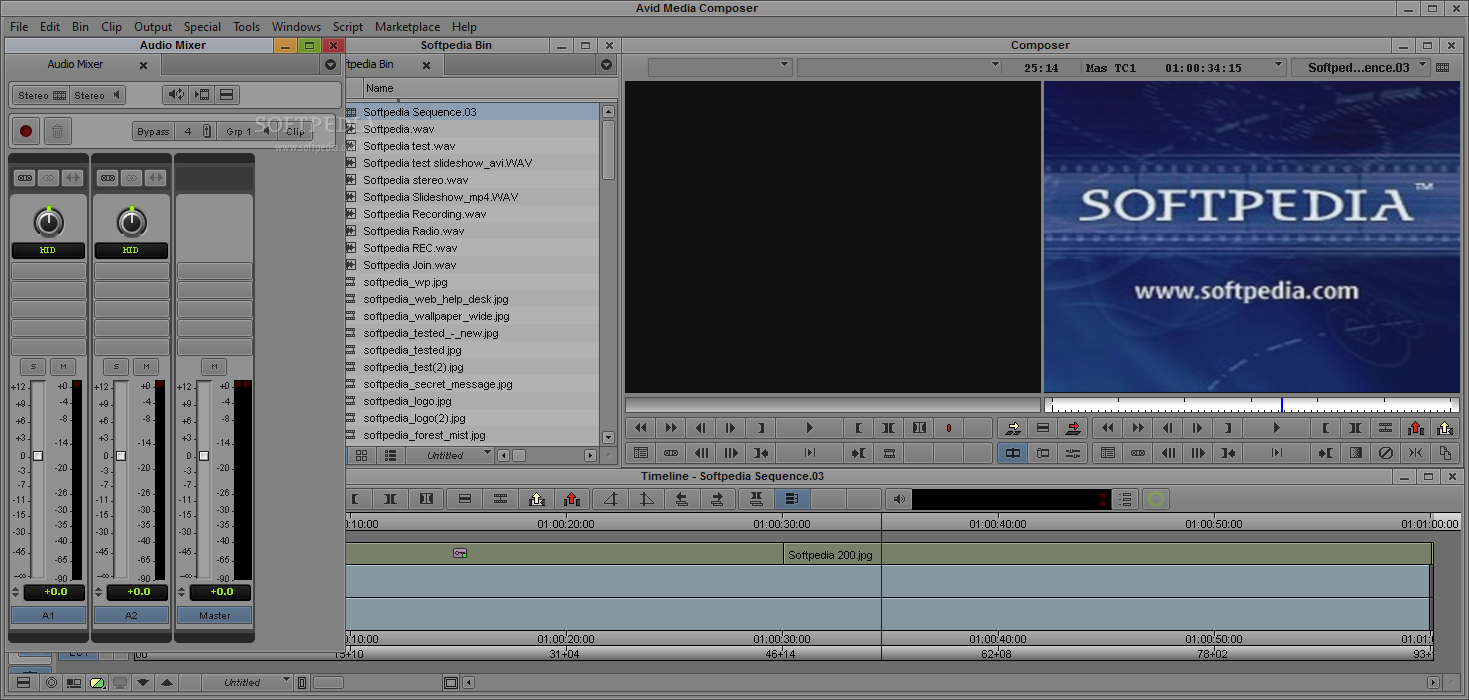Click the copy icon at Composer bottom right

point(1445,453)
